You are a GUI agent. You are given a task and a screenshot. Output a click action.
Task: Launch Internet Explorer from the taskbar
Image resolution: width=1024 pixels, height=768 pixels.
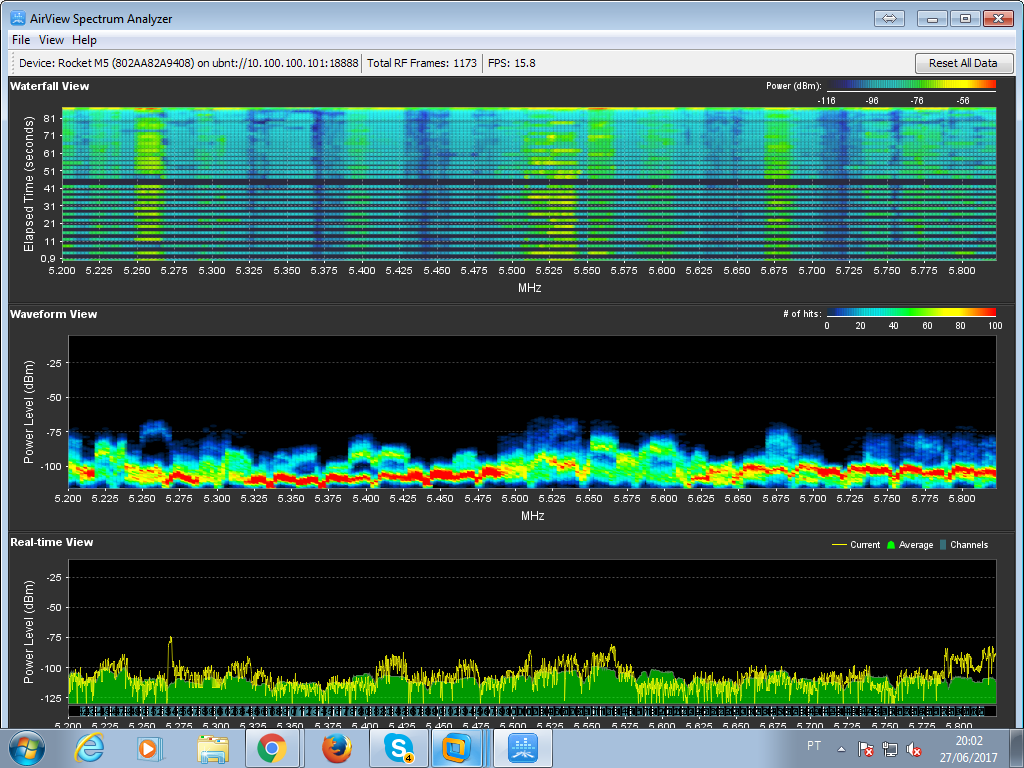point(90,748)
